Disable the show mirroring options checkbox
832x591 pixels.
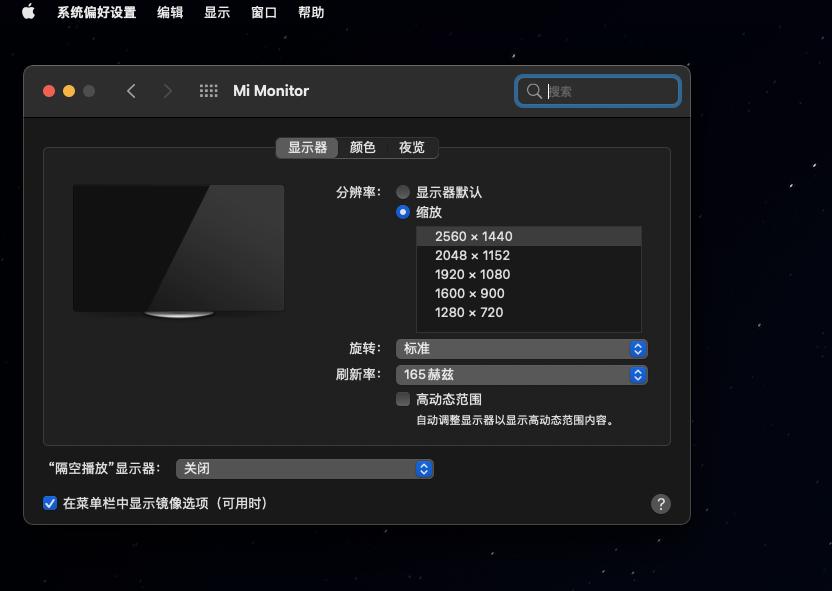50,503
